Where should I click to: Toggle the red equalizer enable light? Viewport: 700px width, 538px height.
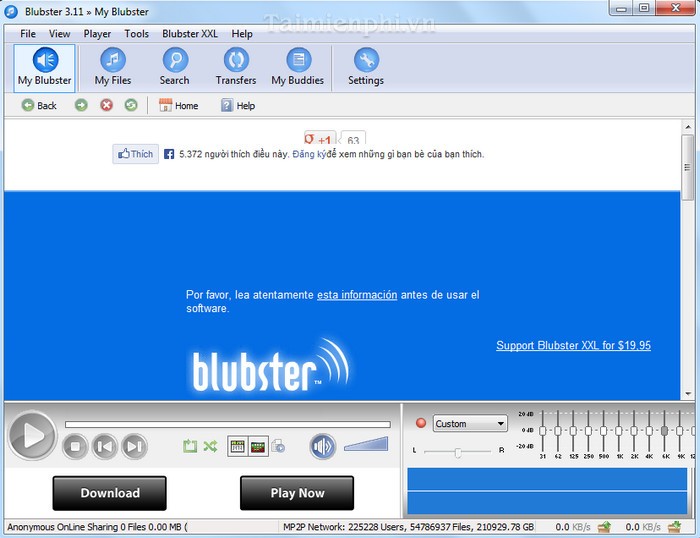coord(421,423)
